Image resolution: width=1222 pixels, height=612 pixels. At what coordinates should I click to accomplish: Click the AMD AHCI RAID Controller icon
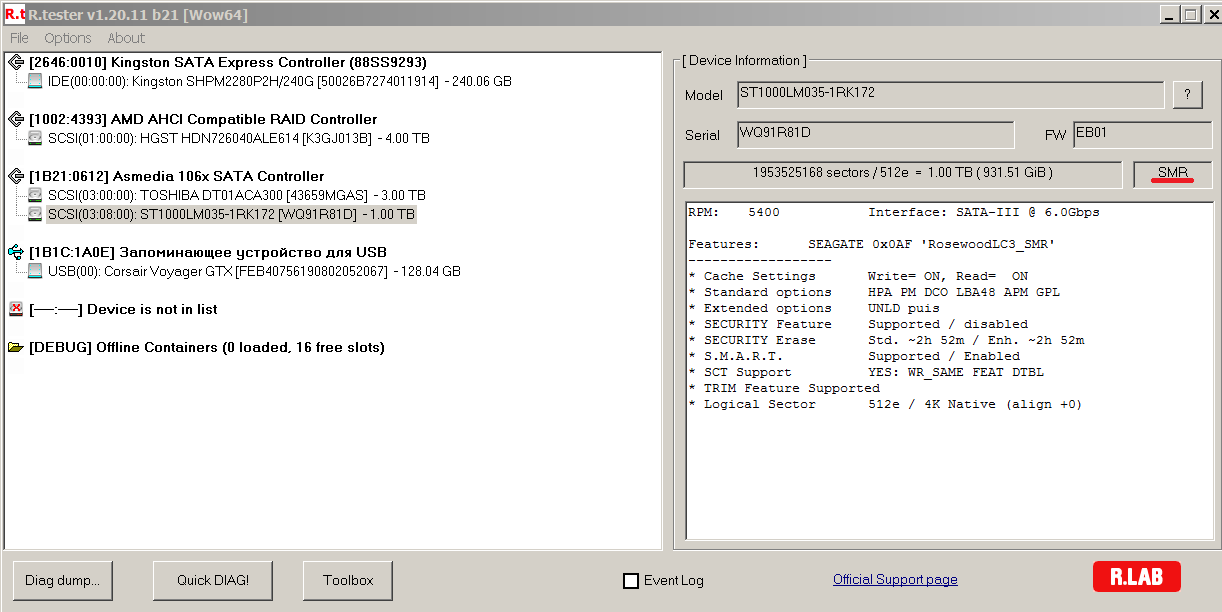16,119
